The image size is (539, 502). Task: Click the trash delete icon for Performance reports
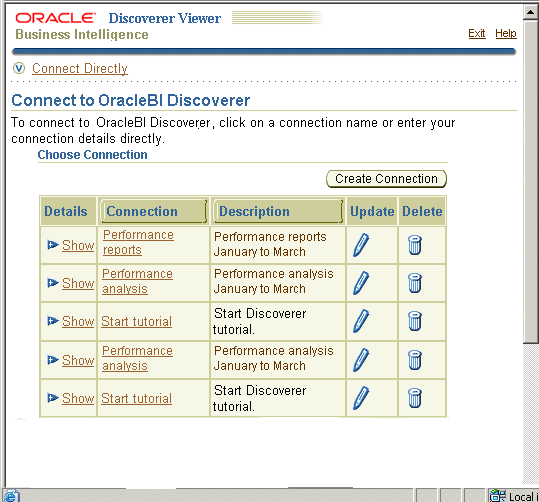pyautogui.click(x=415, y=245)
